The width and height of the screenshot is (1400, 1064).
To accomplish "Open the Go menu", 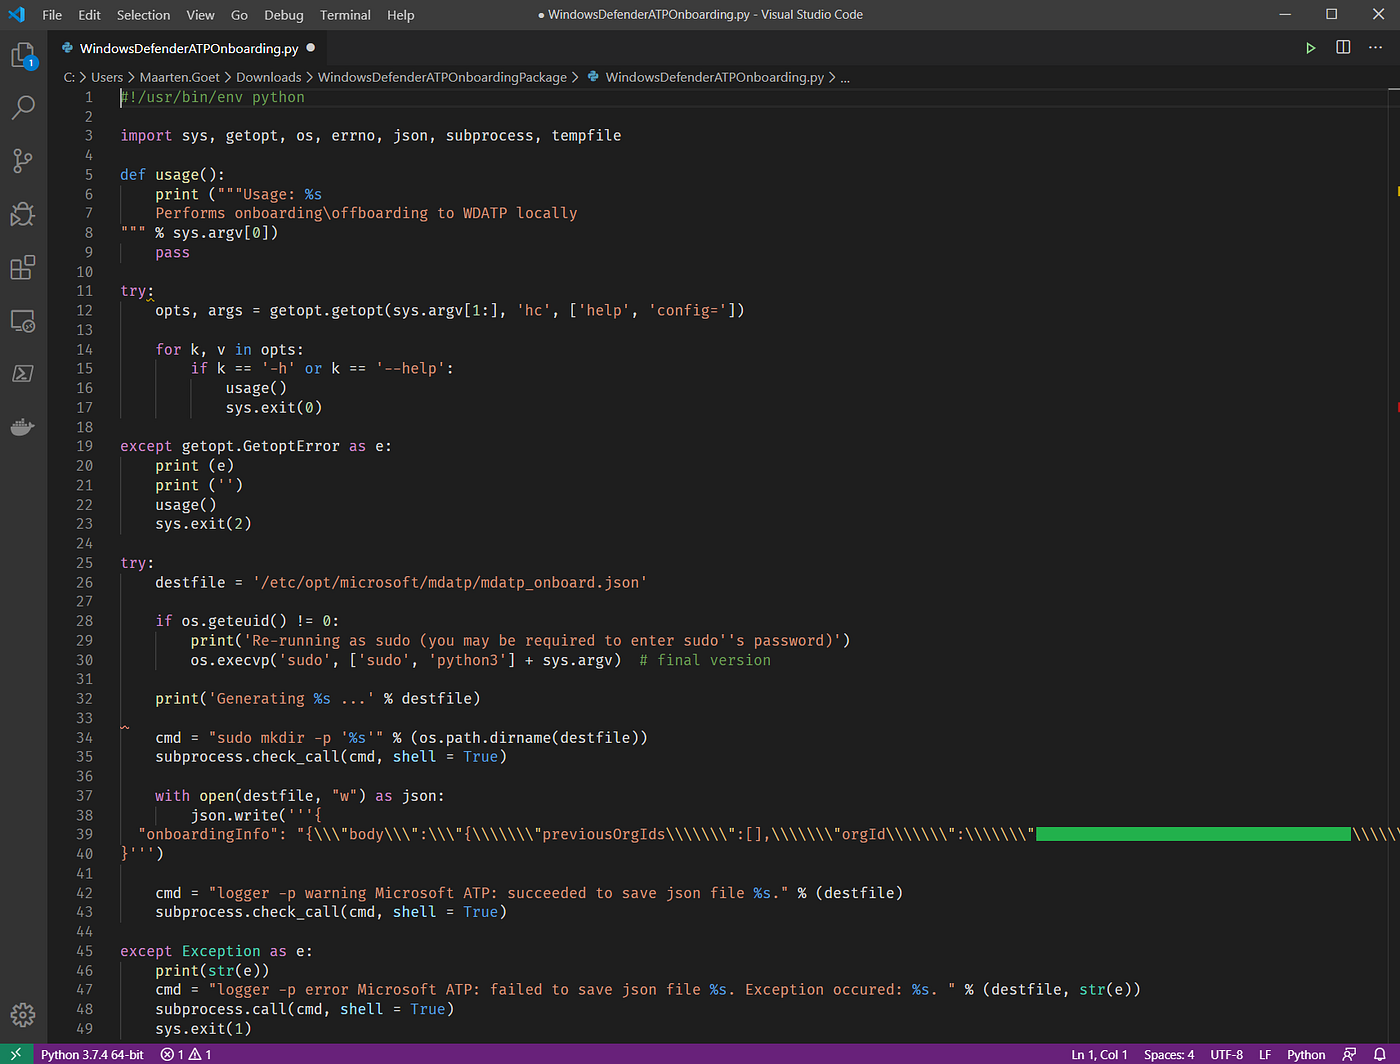I will click(x=239, y=15).
